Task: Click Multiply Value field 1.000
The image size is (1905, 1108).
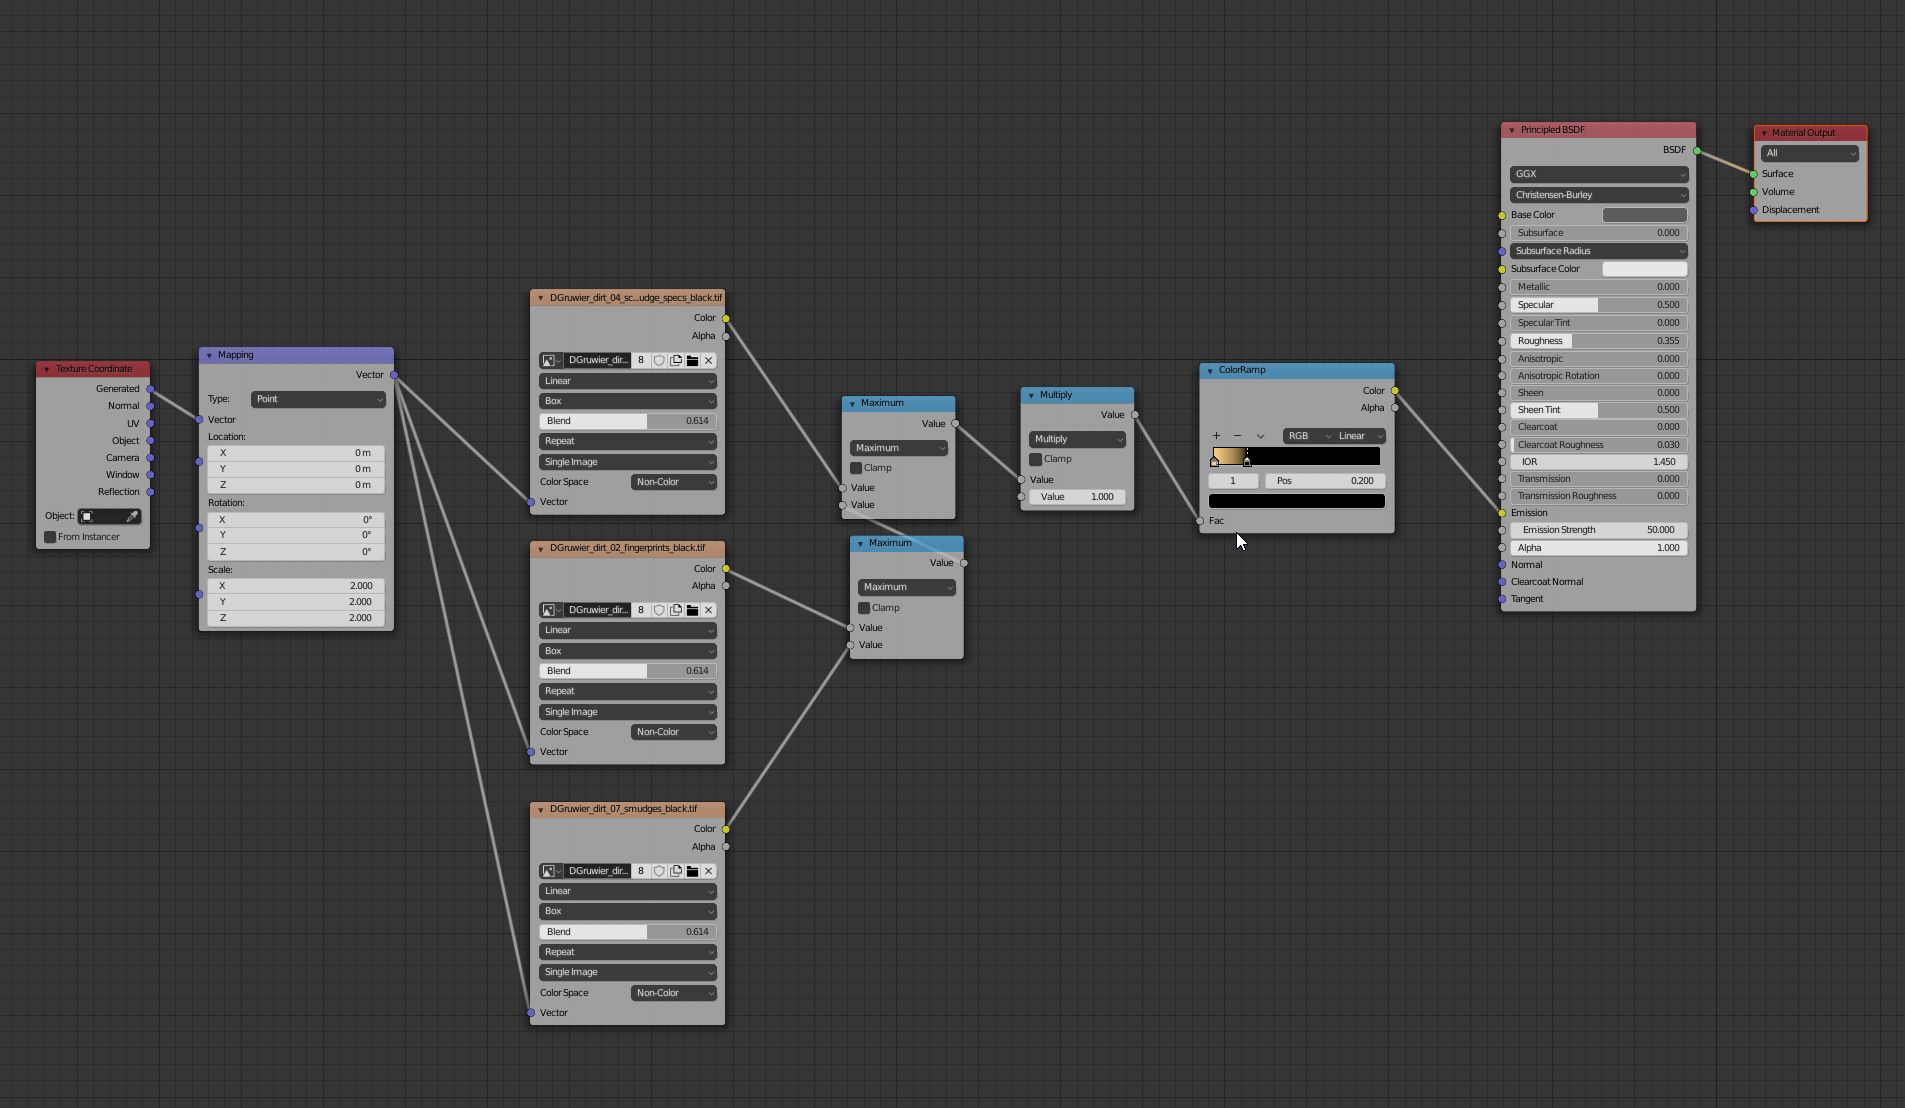Action: pos(1077,497)
